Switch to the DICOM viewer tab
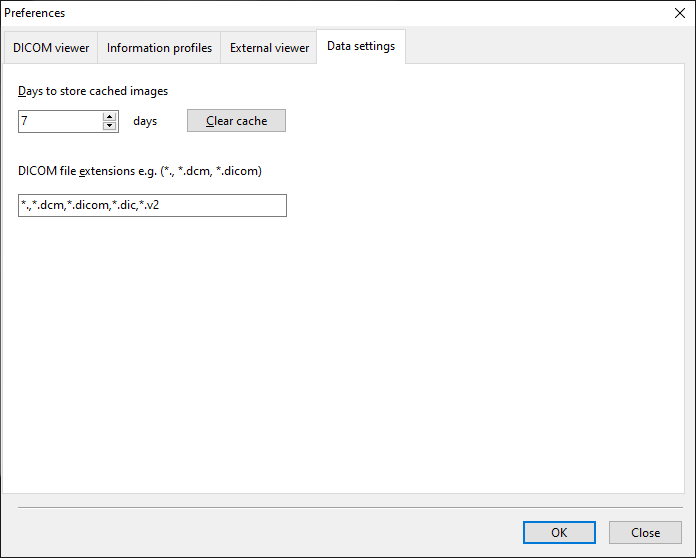 51,48
